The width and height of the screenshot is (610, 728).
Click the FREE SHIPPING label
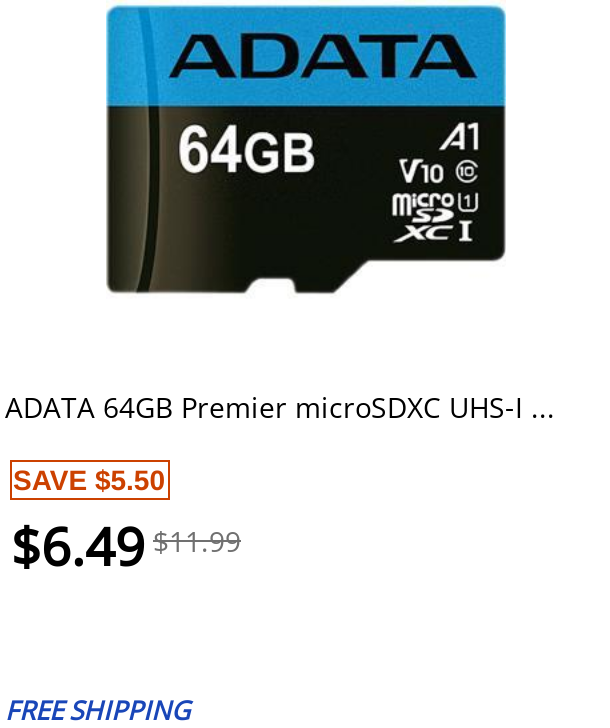tap(100, 710)
